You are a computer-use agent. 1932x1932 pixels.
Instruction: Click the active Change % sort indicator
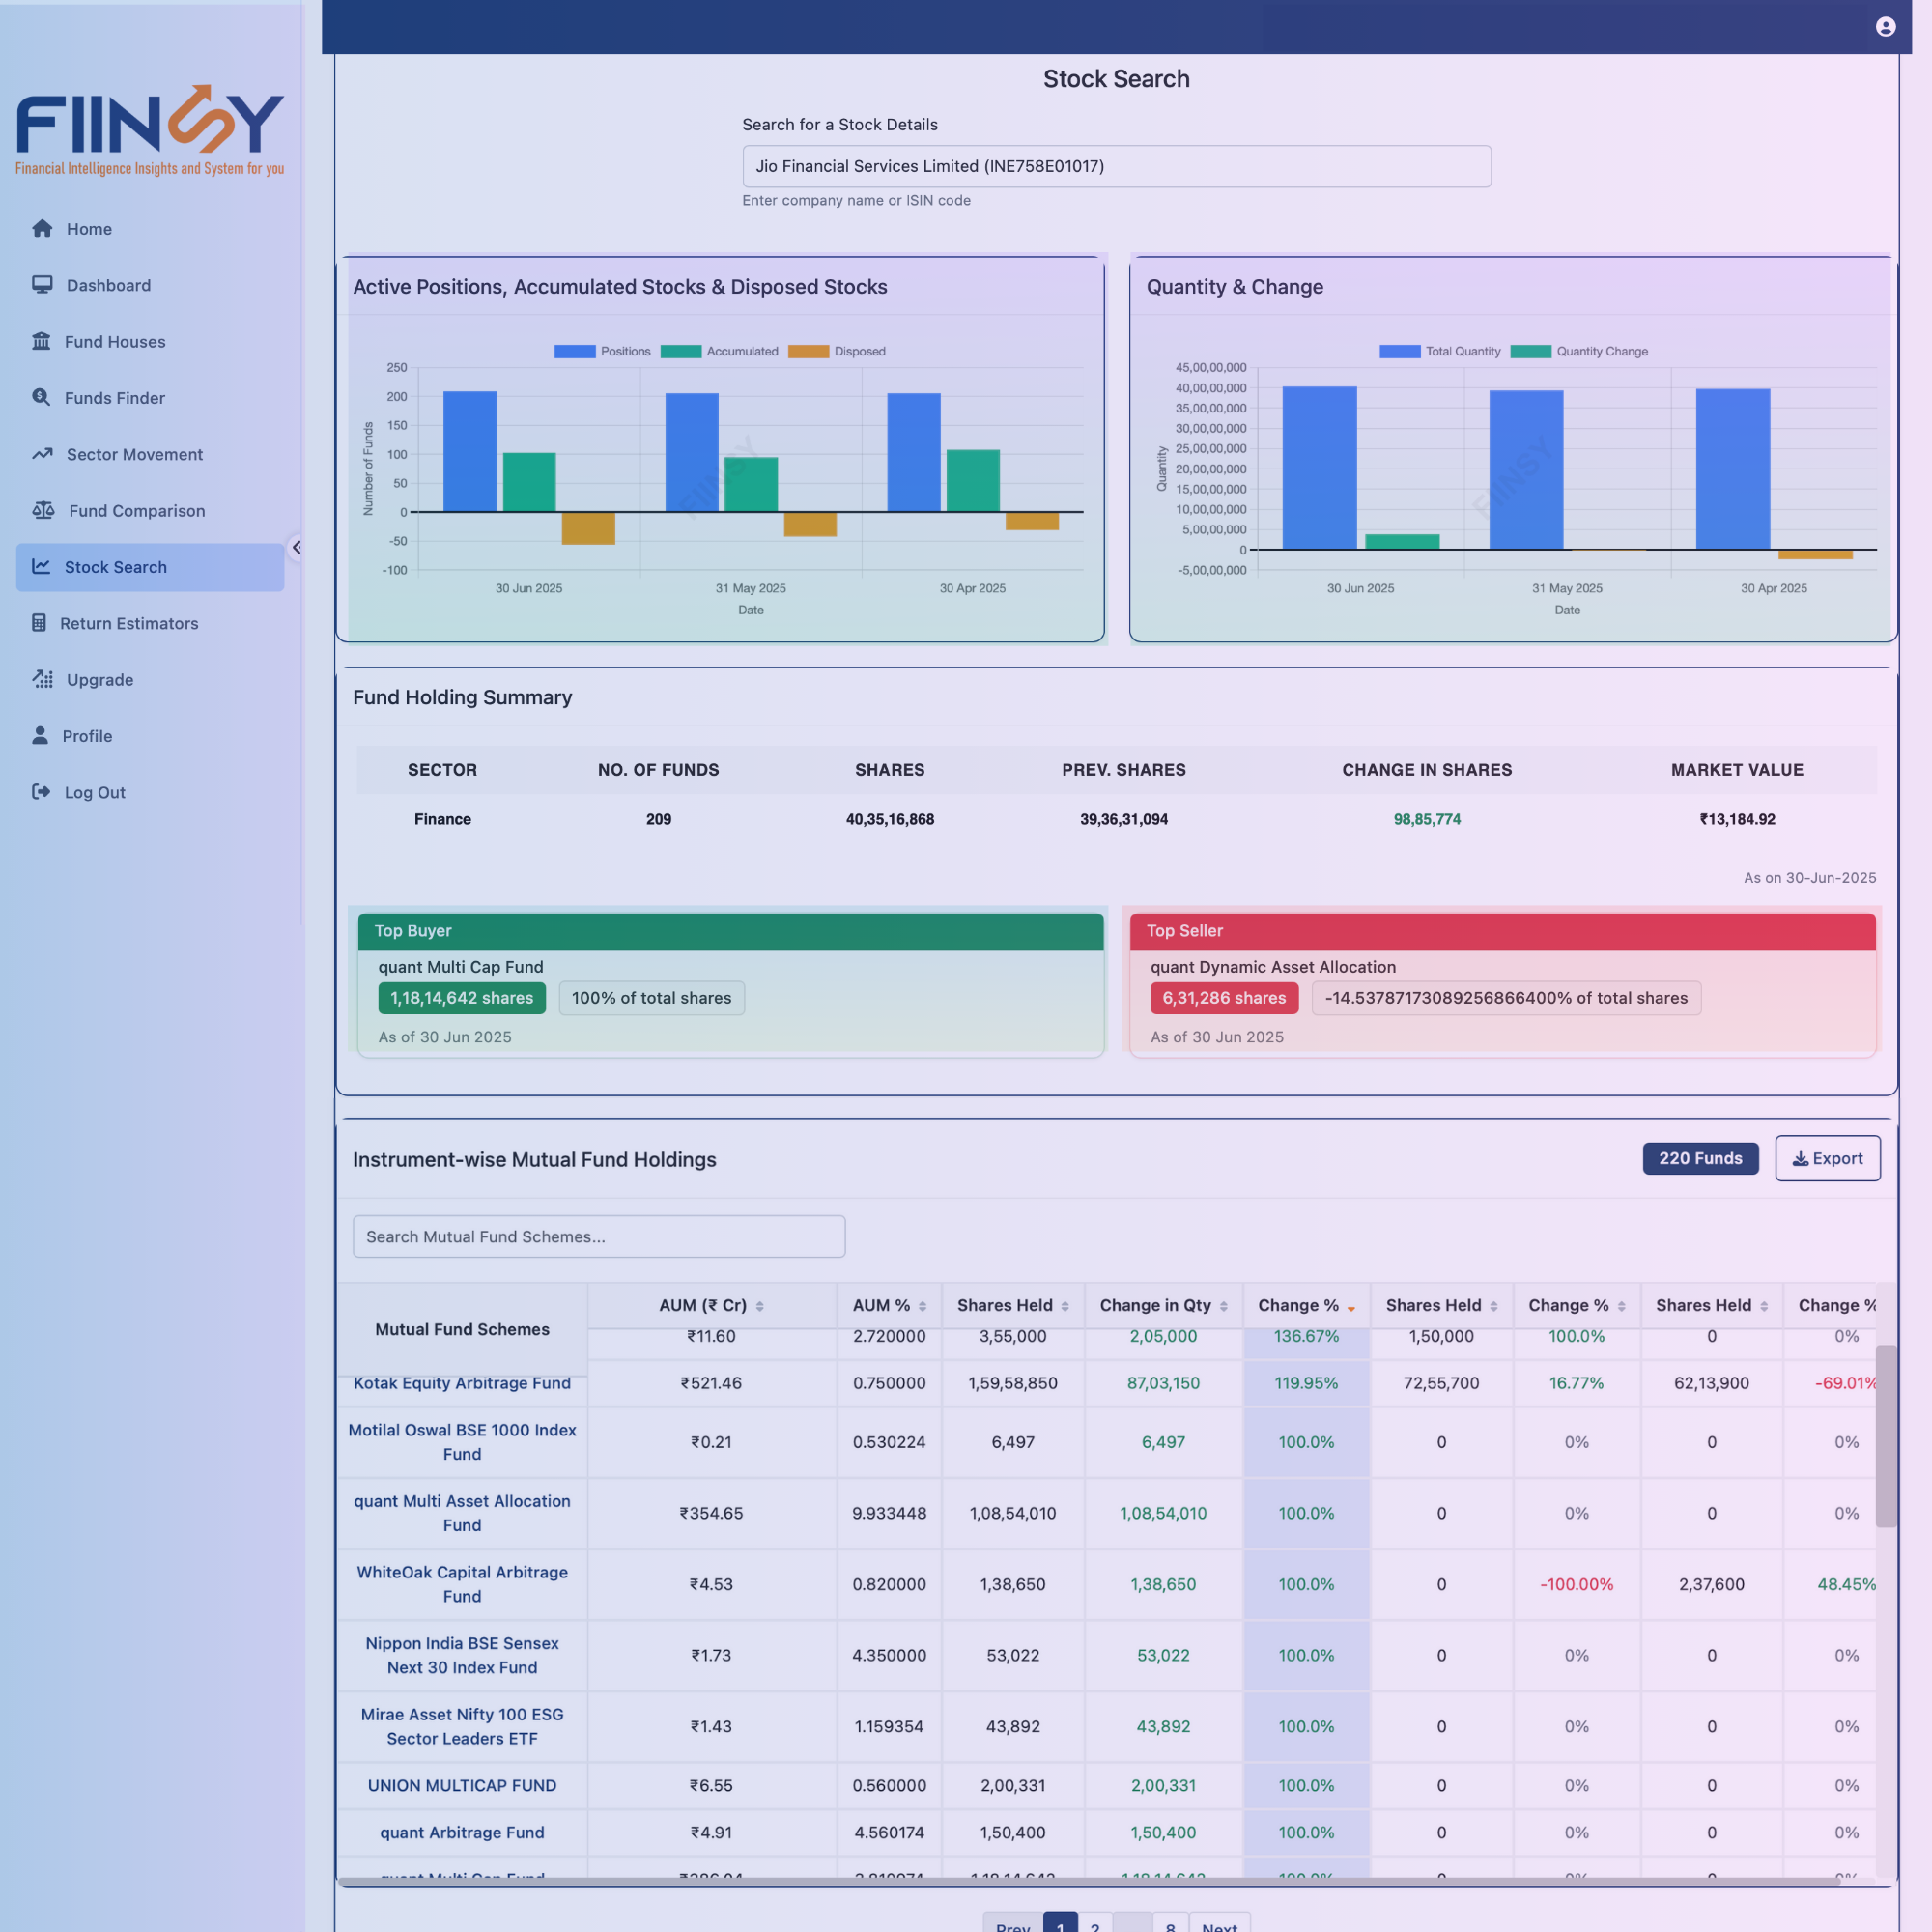coord(1351,1308)
